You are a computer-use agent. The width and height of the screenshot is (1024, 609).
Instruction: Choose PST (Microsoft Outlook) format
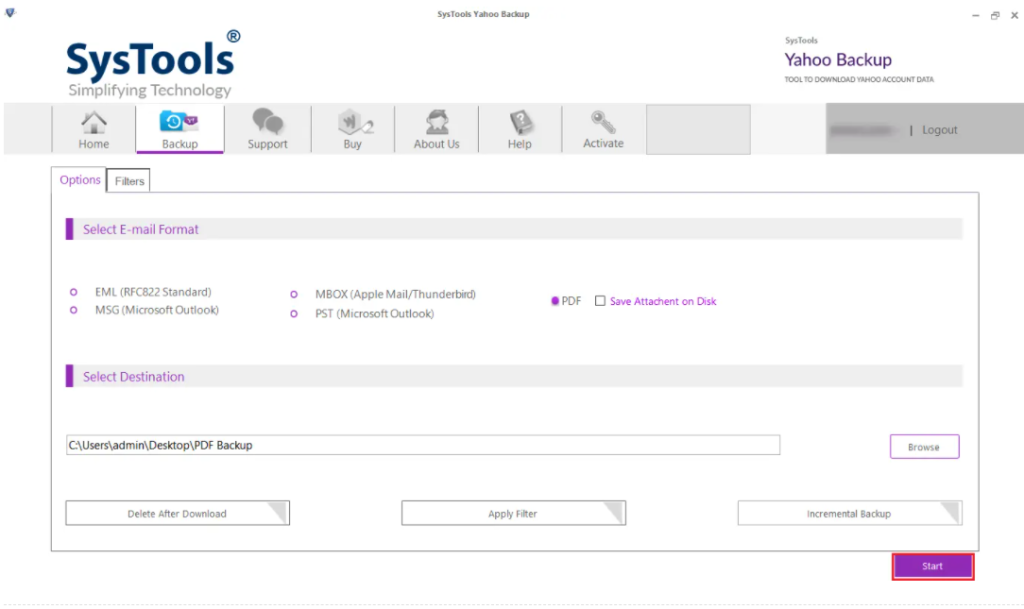coord(294,314)
